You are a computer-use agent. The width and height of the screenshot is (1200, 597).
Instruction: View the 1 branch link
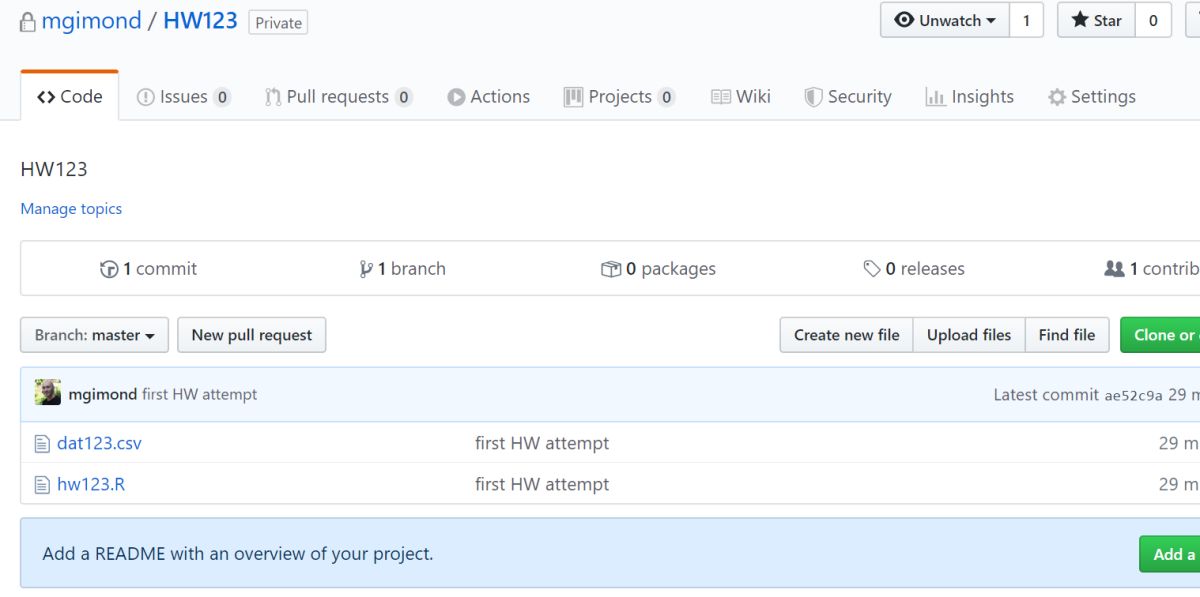point(403,269)
